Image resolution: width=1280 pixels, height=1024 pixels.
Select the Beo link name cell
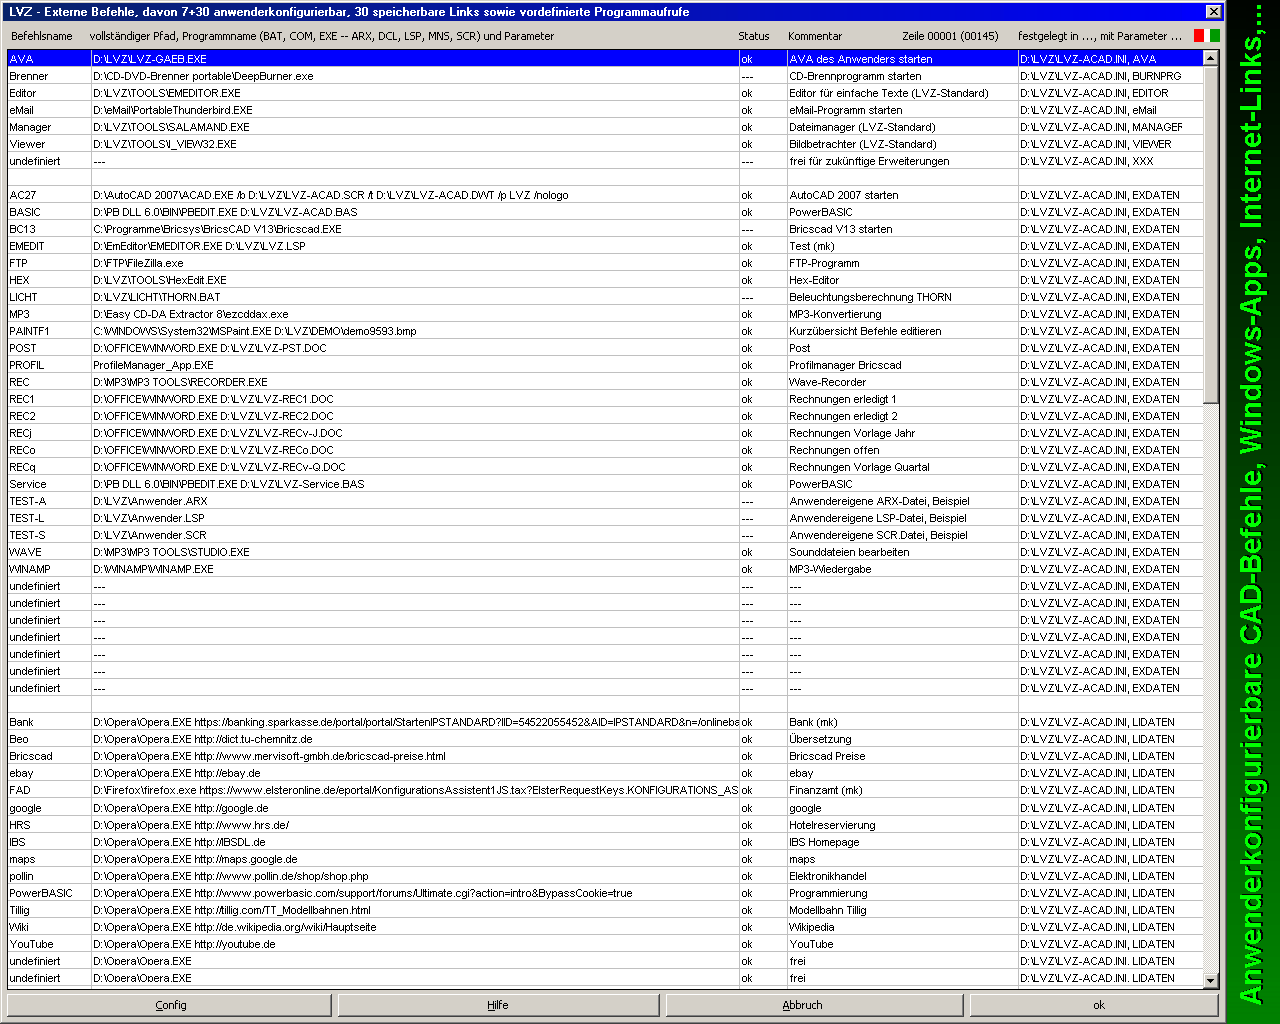click(x=49, y=739)
